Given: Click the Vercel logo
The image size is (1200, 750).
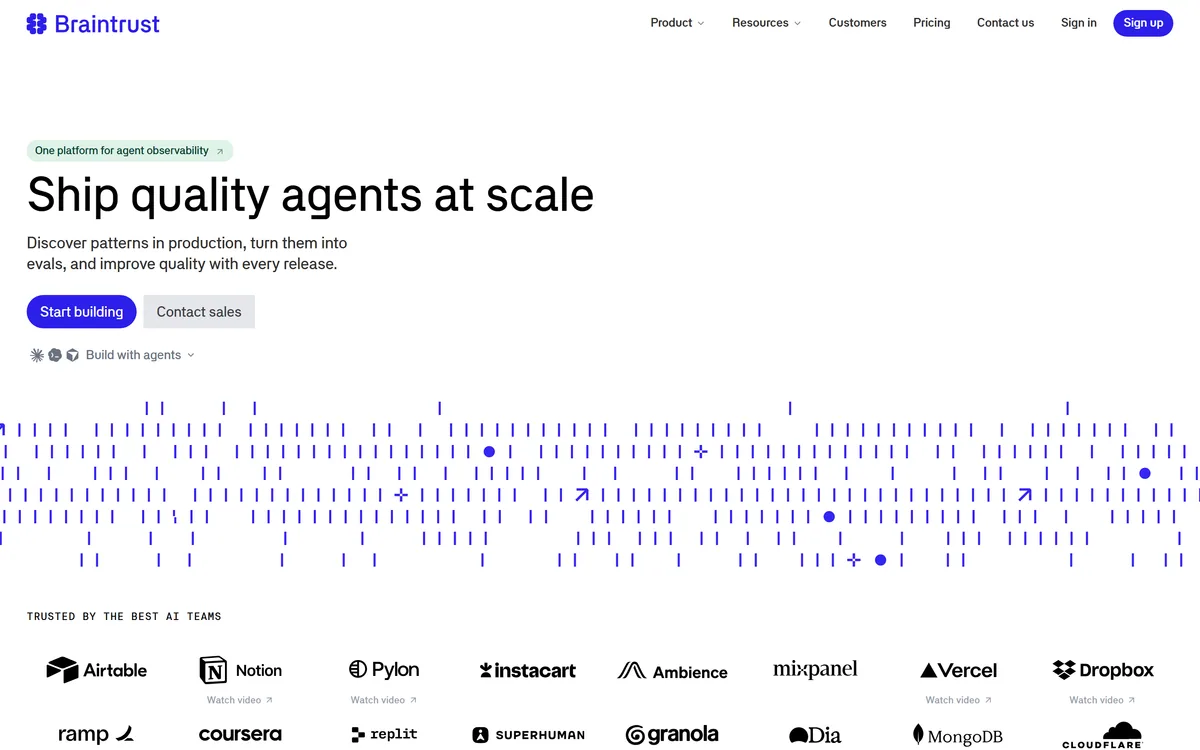Looking at the screenshot, I should [959, 671].
